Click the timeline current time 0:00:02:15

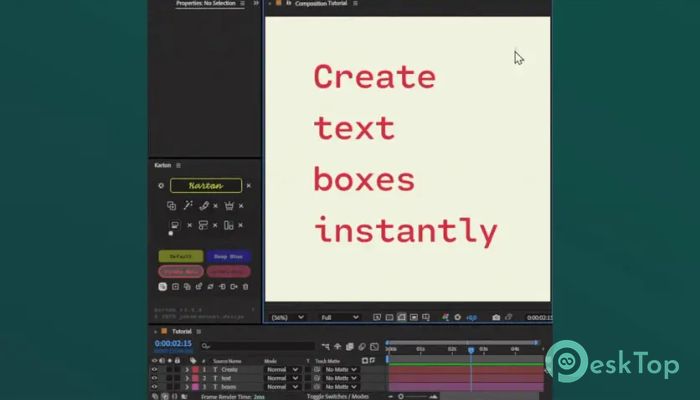point(173,343)
